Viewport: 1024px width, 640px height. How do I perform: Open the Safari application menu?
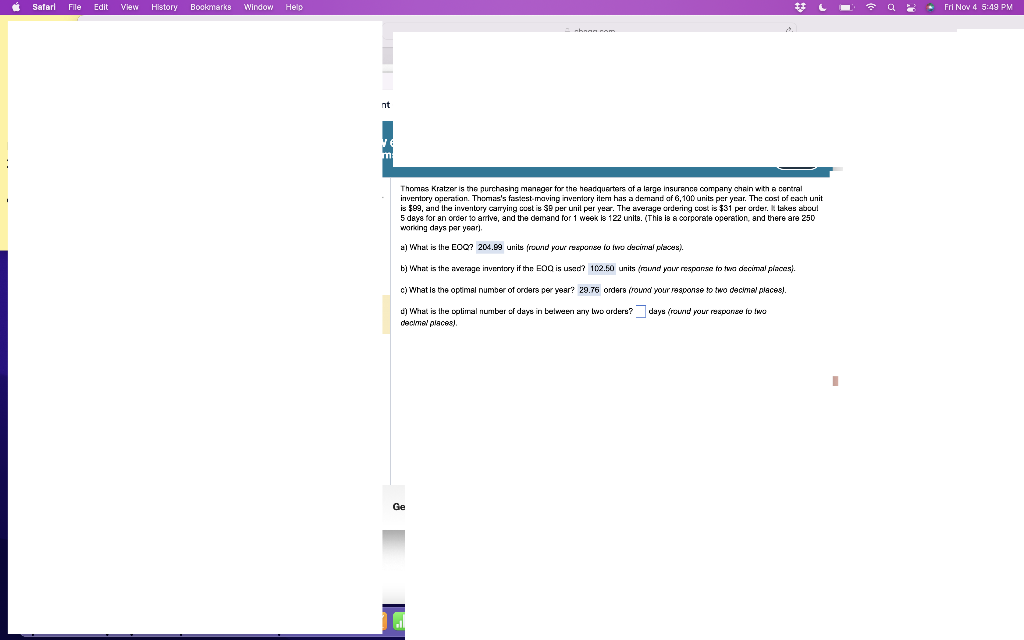tap(44, 7)
